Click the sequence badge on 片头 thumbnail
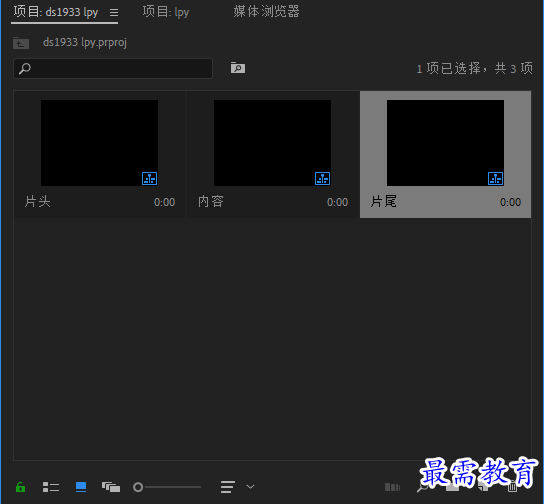 click(150, 178)
